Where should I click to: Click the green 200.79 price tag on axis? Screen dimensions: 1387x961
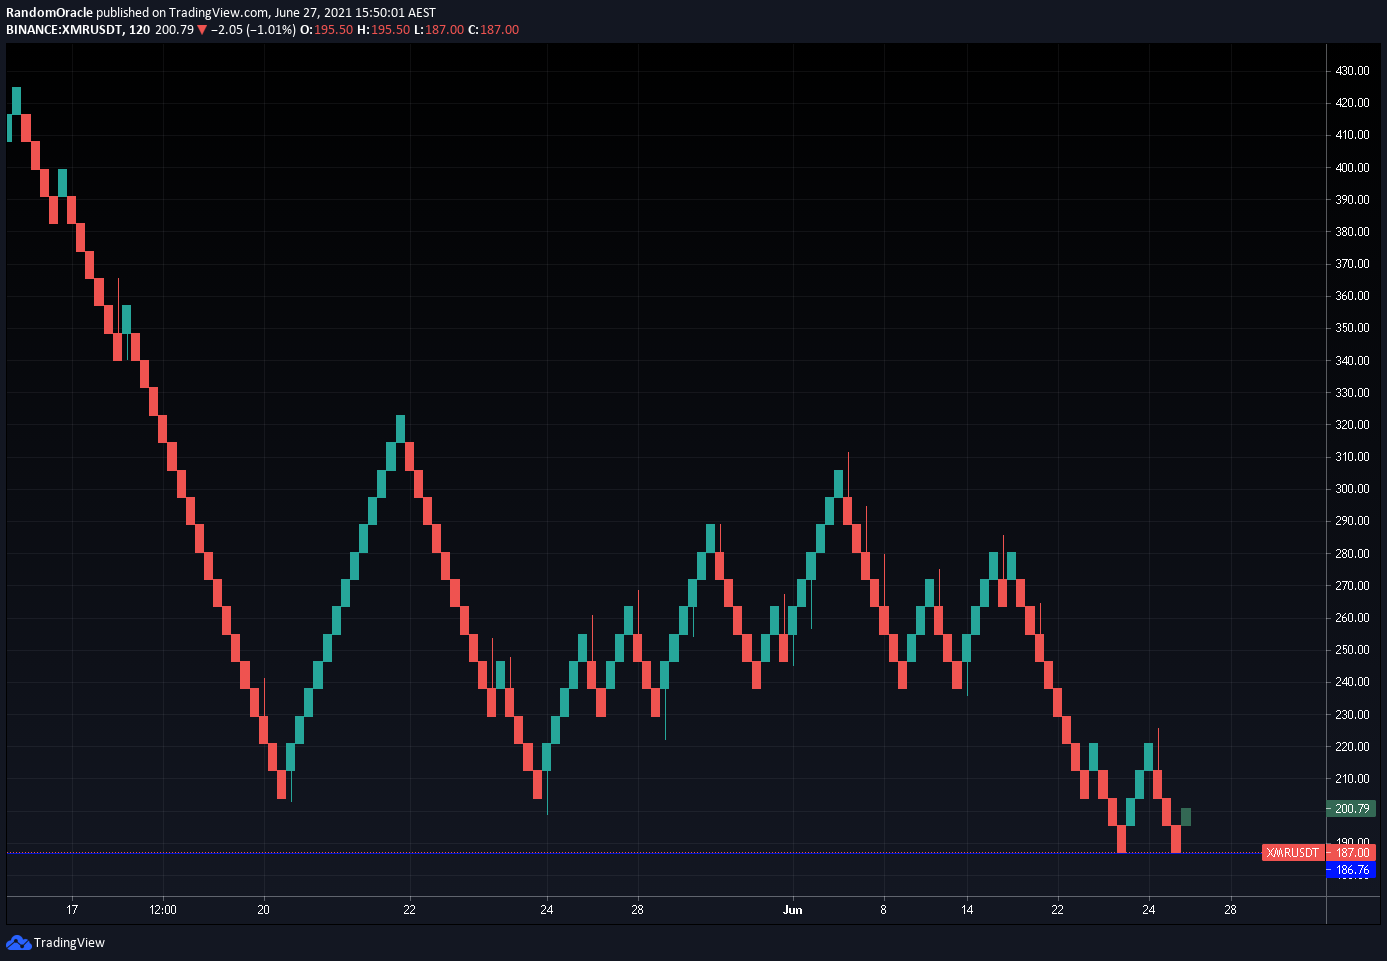pyautogui.click(x=1351, y=809)
